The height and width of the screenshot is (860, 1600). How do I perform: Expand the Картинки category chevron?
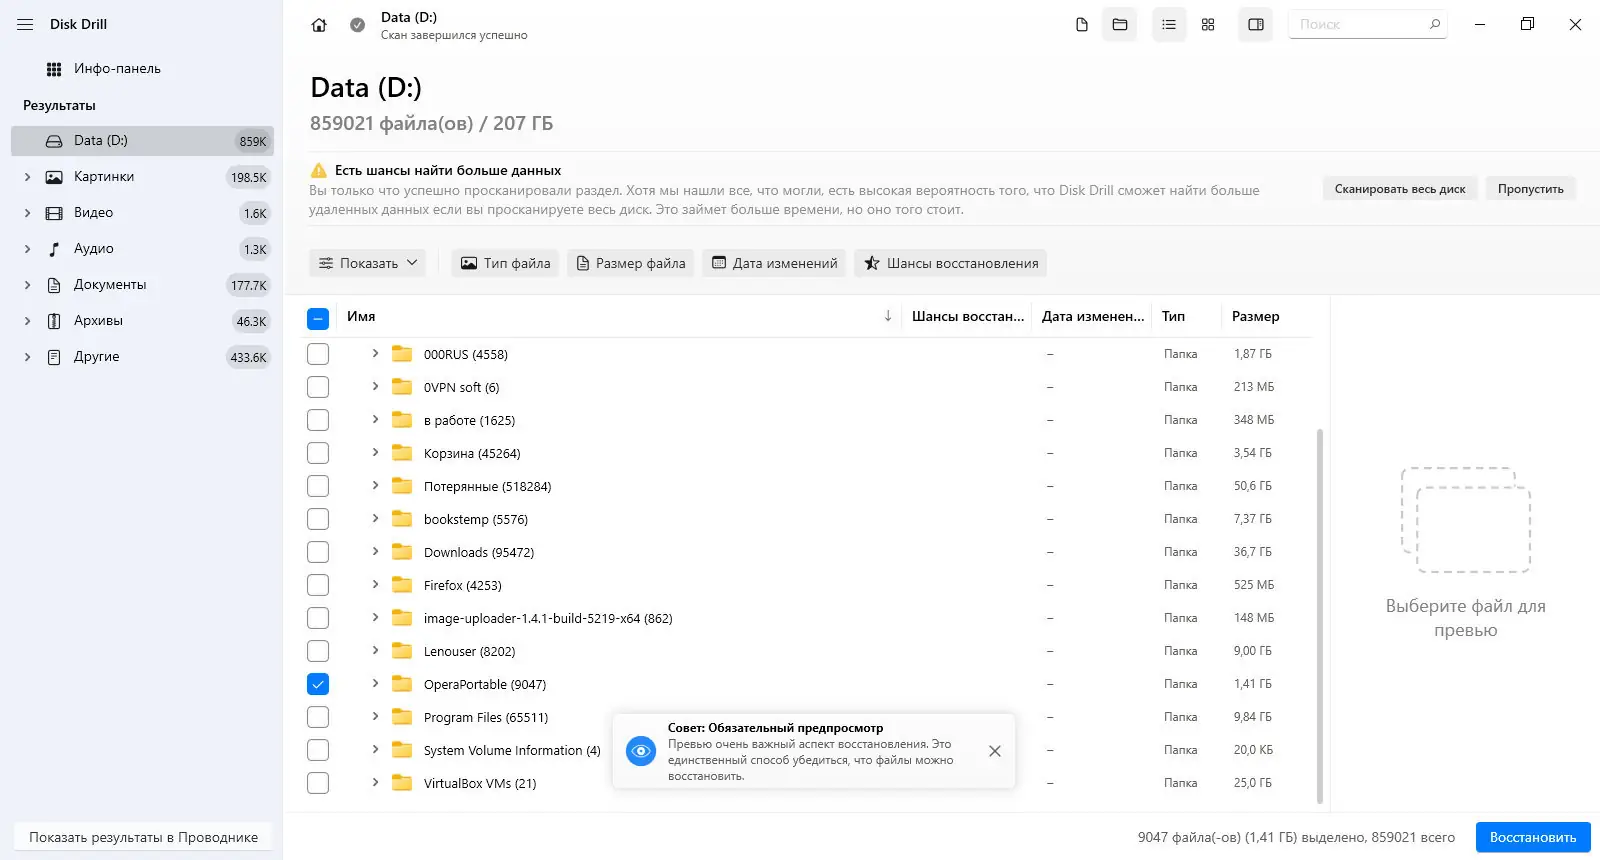click(27, 177)
